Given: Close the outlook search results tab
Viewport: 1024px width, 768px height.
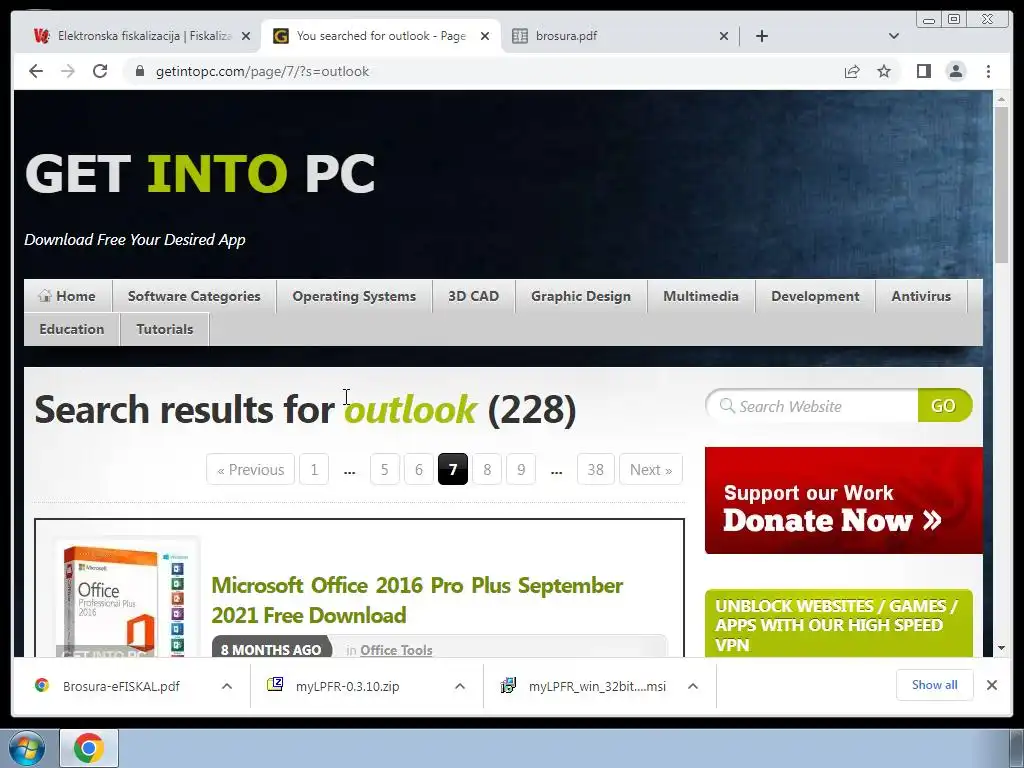Looking at the screenshot, I should (485, 36).
